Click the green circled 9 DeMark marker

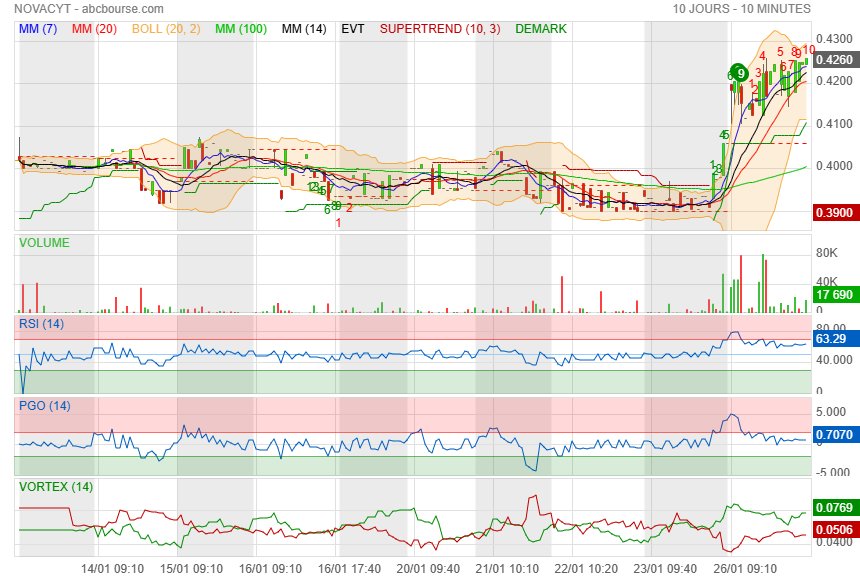(739, 73)
